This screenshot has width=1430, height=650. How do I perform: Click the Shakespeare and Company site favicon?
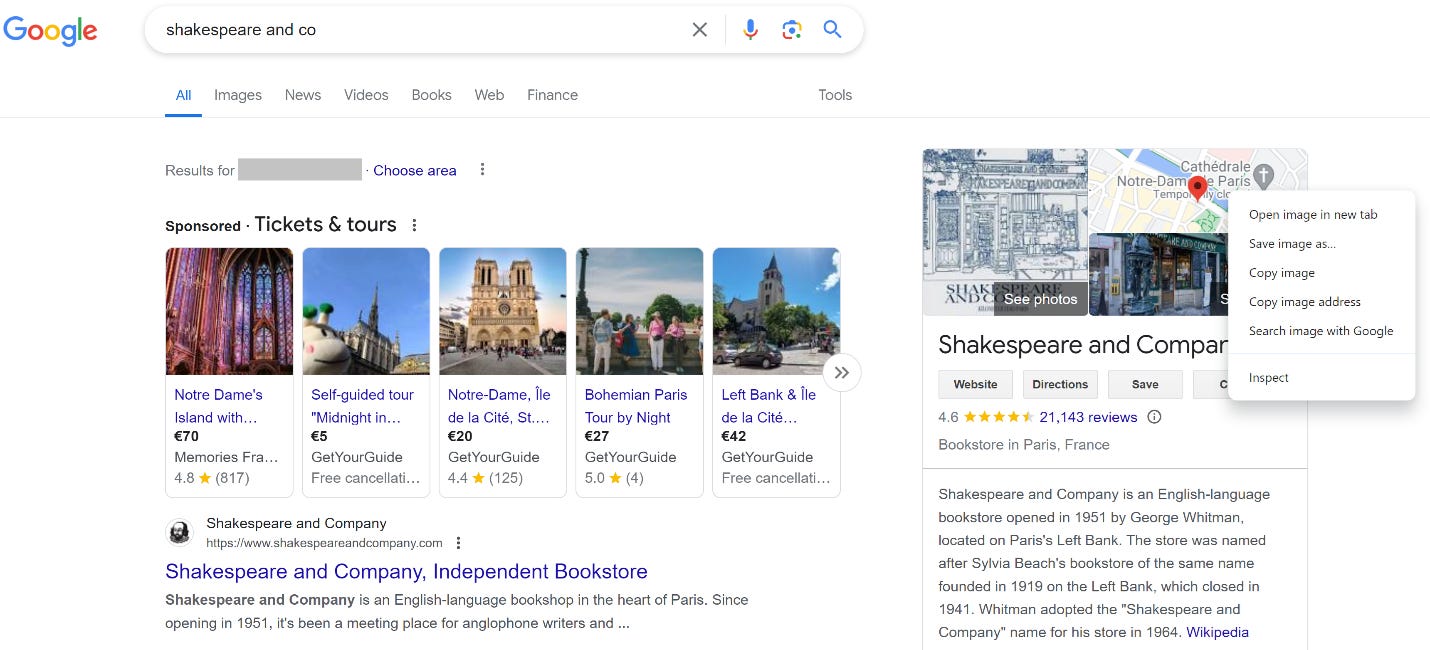(x=179, y=532)
